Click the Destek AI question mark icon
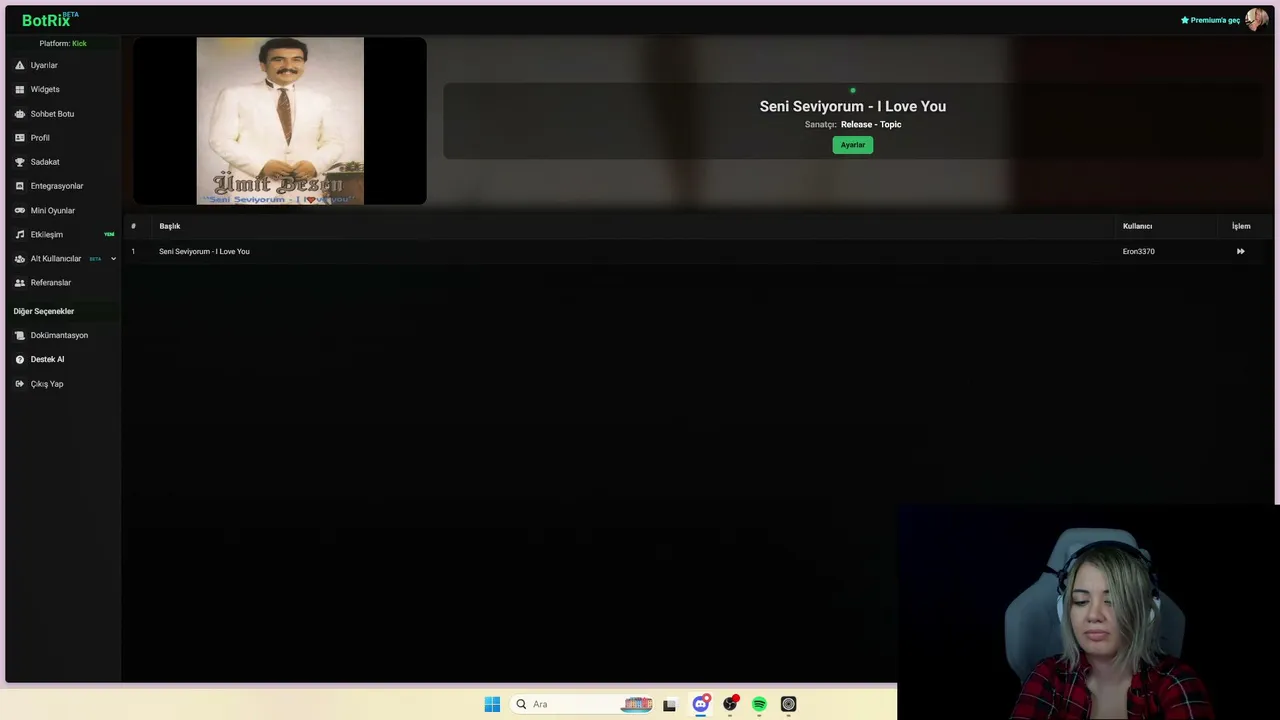 tap(19, 359)
